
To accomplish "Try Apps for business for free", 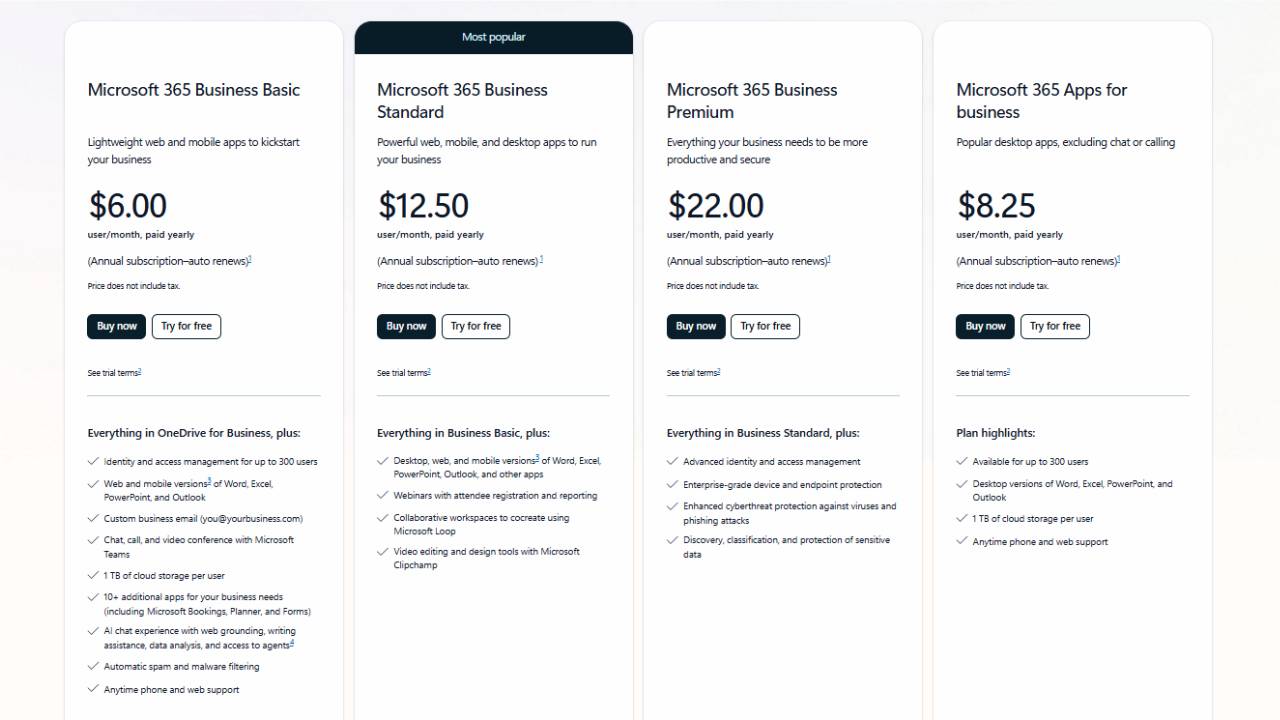I will pos(1055,326).
